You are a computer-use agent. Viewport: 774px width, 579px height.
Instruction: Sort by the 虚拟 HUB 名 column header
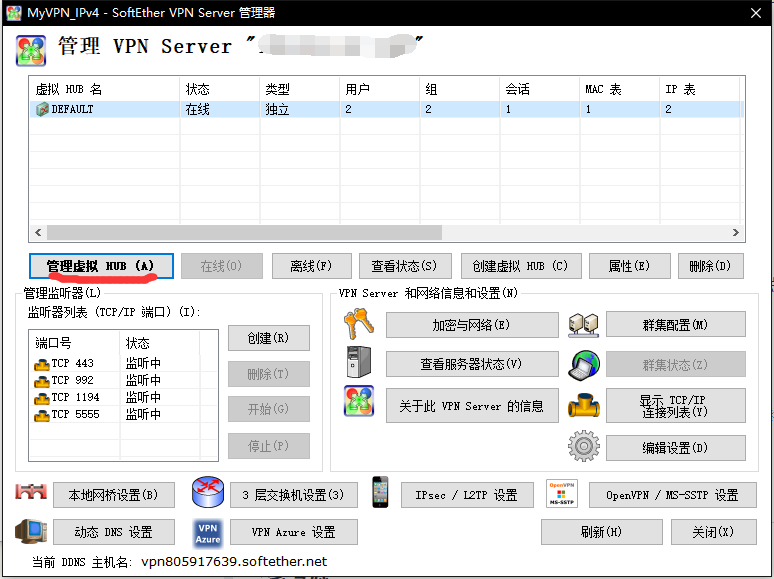[x=105, y=89]
